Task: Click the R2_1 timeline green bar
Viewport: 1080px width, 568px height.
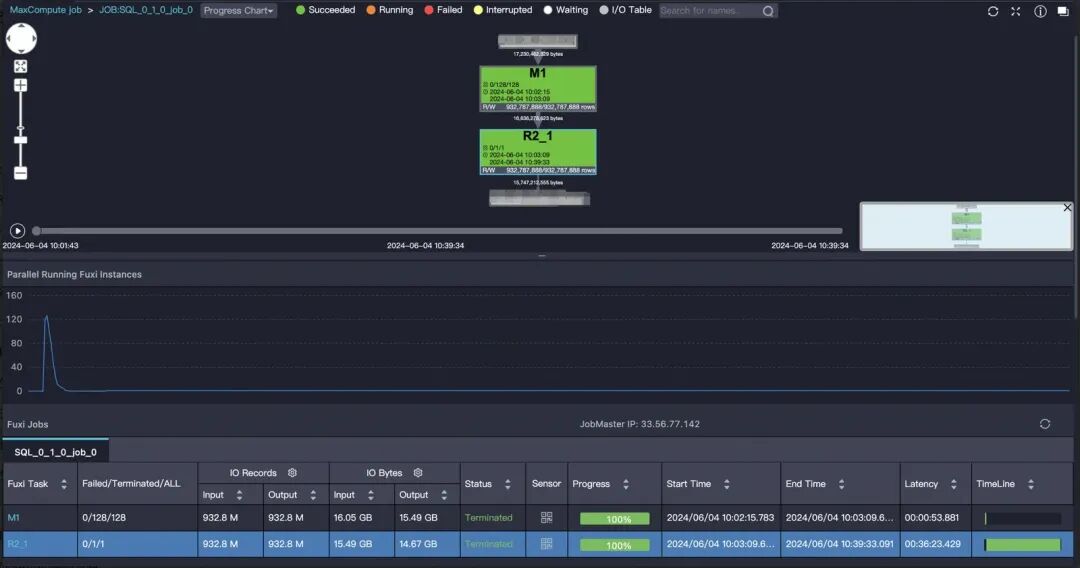Action: click(x=1023, y=545)
